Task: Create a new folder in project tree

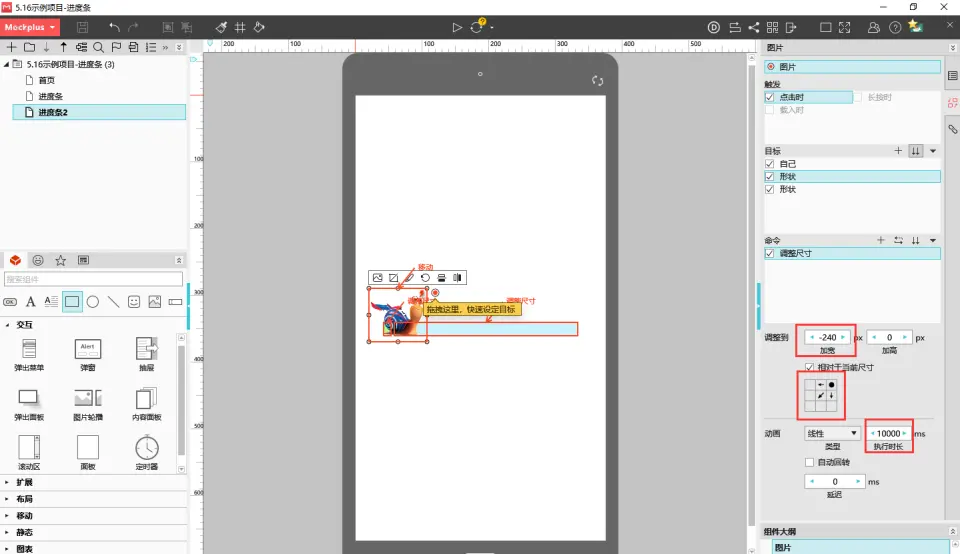Action: (x=29, y=47)
